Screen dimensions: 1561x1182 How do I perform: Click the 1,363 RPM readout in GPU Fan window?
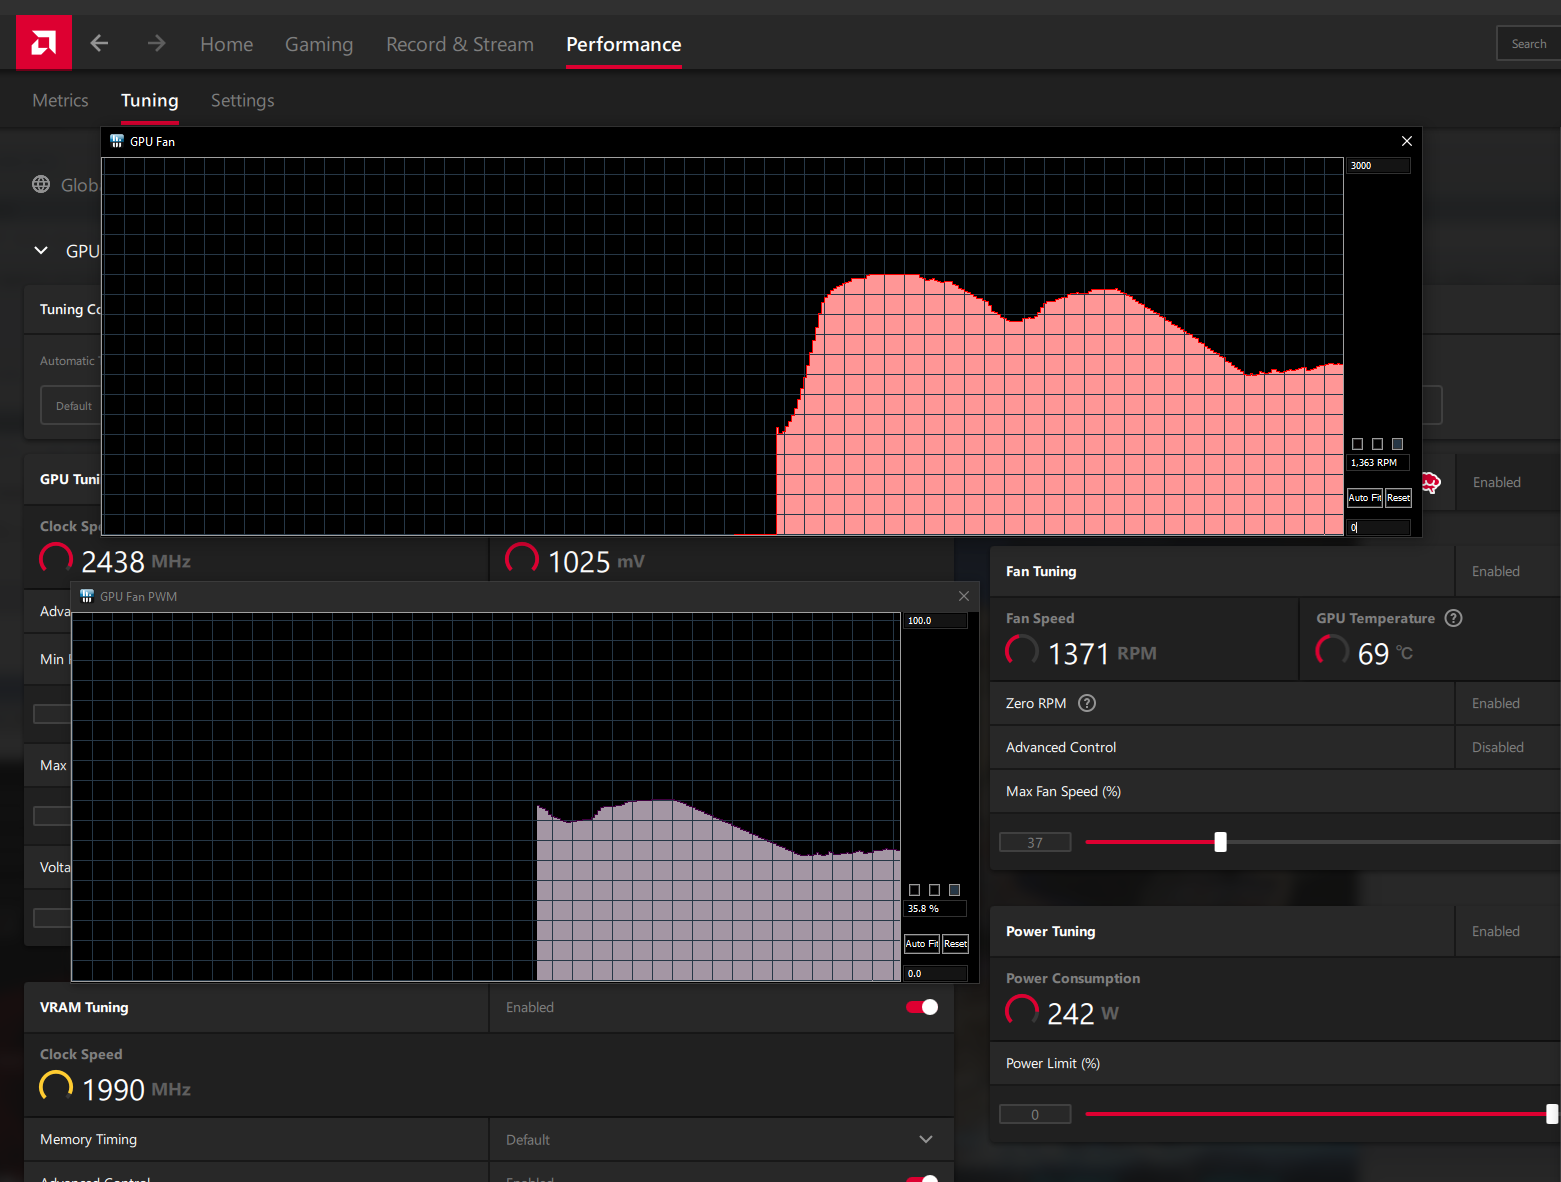[1379, 463]
